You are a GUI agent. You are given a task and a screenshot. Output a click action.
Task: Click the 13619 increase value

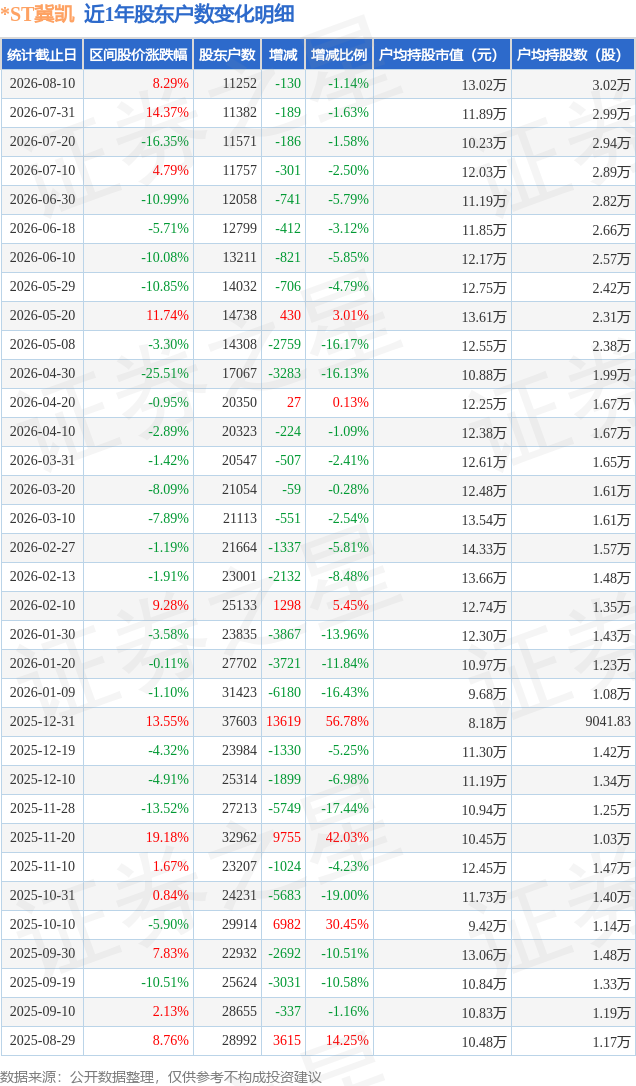pos(283,721)
